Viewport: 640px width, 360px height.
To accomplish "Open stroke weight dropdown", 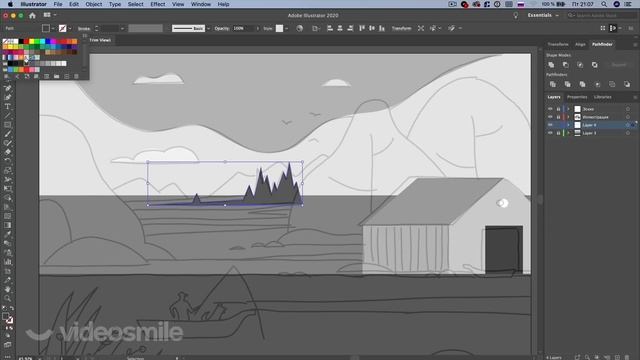I will 122,29.
